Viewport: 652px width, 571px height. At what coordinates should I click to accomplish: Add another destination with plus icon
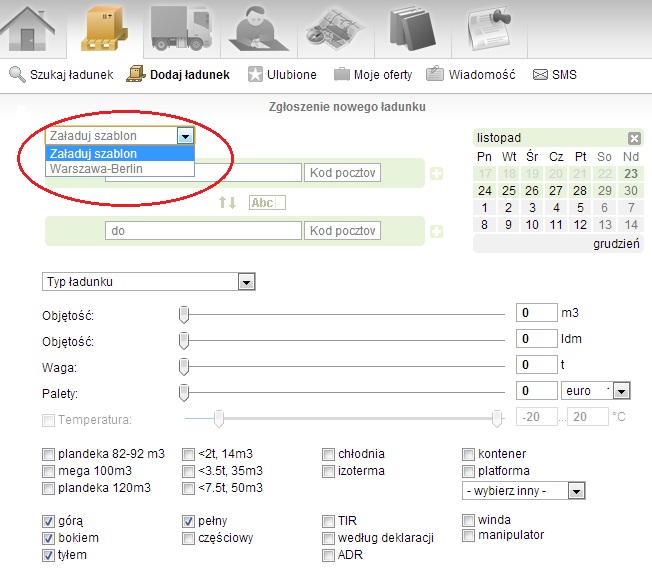coord(437,231)
